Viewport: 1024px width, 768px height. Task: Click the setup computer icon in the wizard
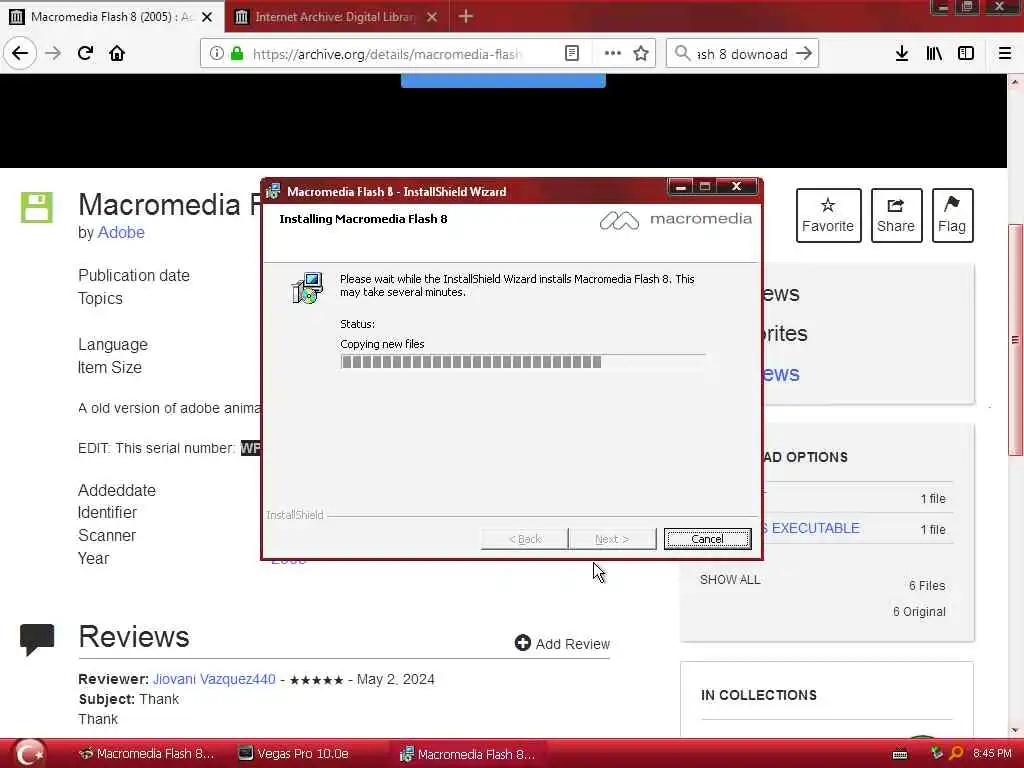(x=307, y=288)
